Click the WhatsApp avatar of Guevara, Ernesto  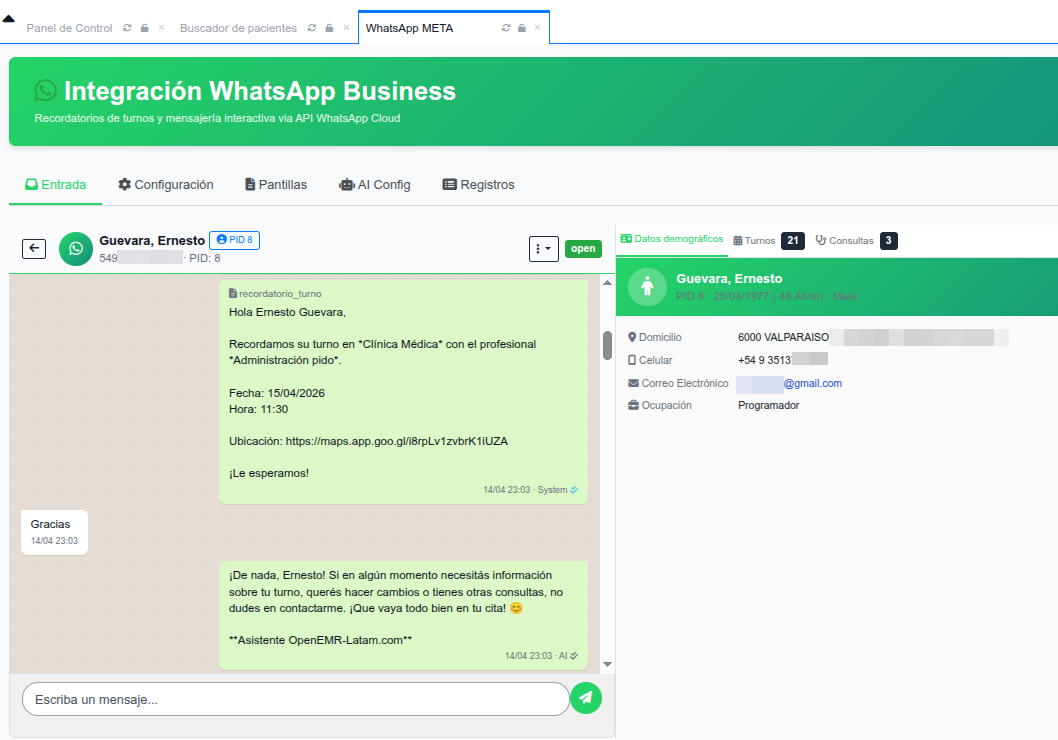76,249
